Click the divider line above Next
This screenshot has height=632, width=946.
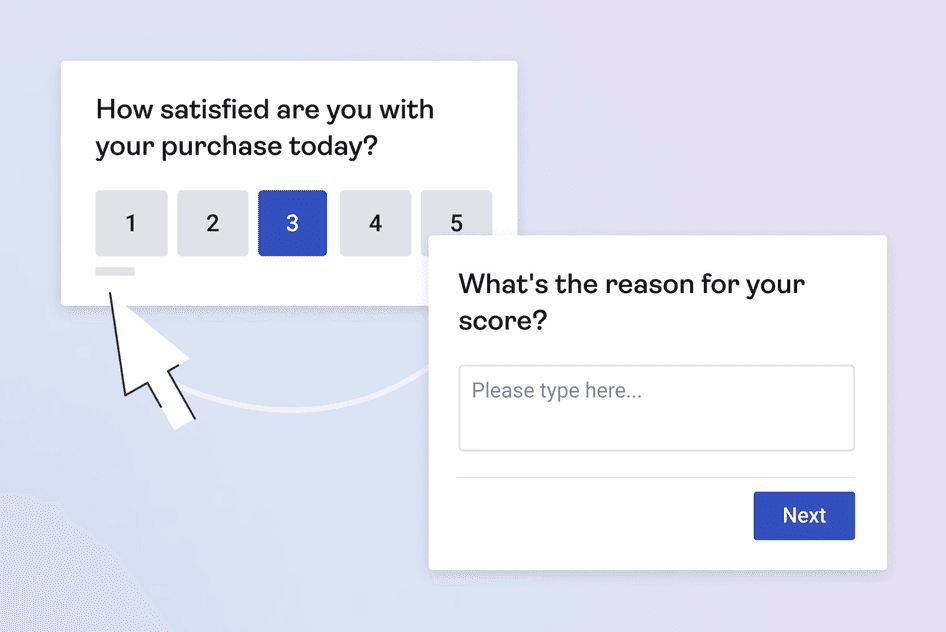655,478
